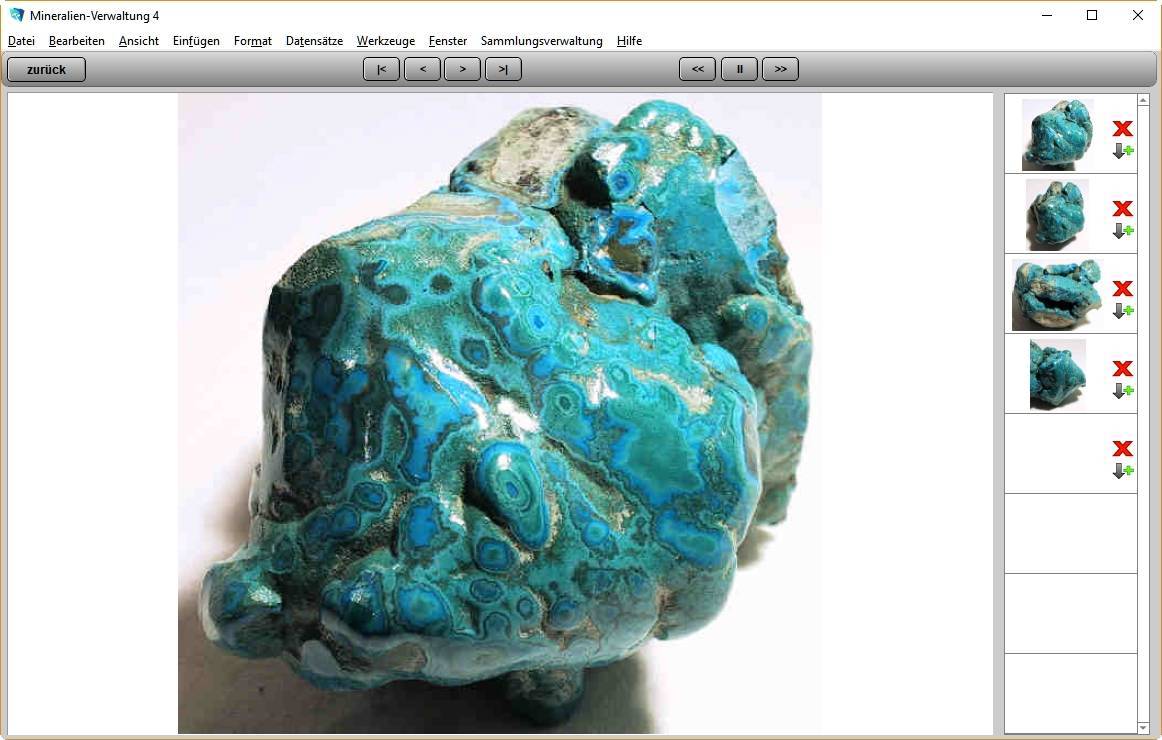The width and height of the screenshot is (1162, 740).
Task: Go to previous record with < button
Action: (x=422, y=69)
